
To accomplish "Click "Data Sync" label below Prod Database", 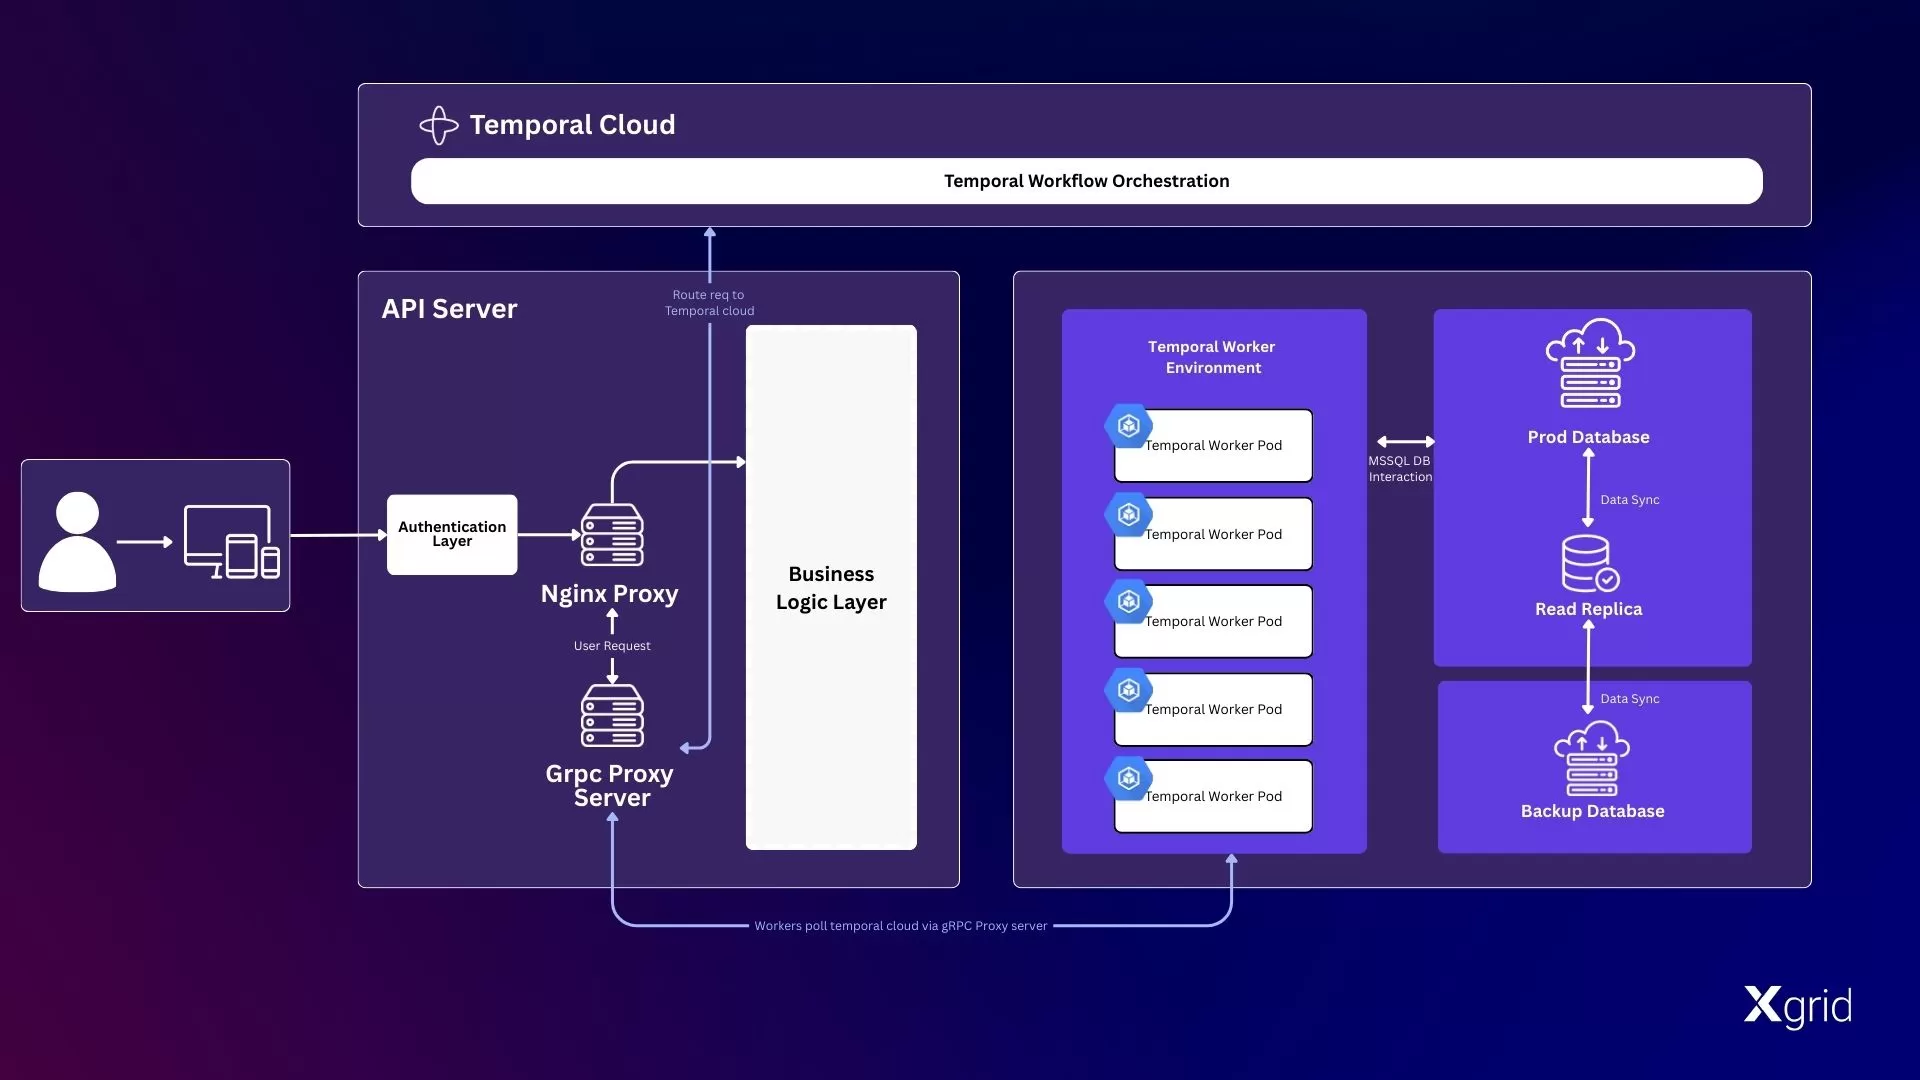I will [x=1629, y=500].
